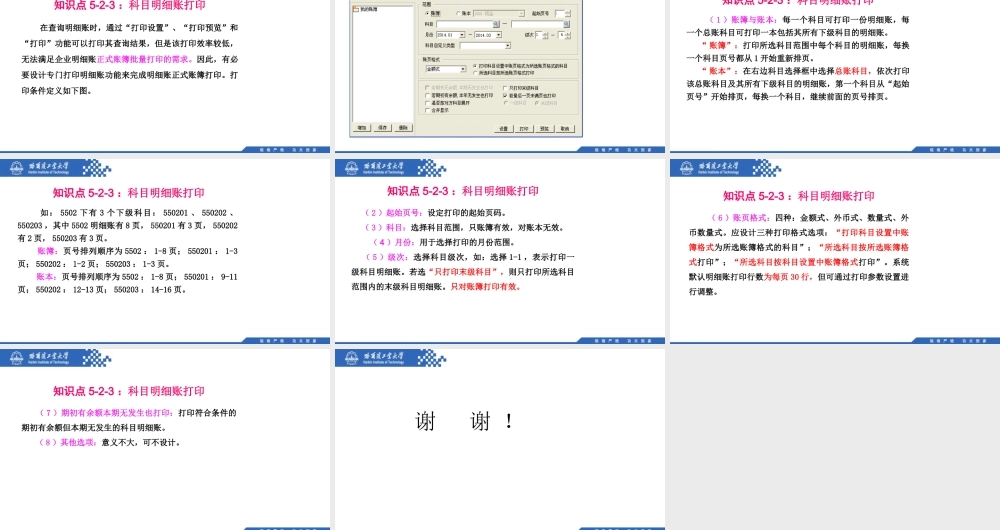Screen dimensions: 1000x530
Task: Click the 删除 button in the dialog
Action: click(404, 128)
